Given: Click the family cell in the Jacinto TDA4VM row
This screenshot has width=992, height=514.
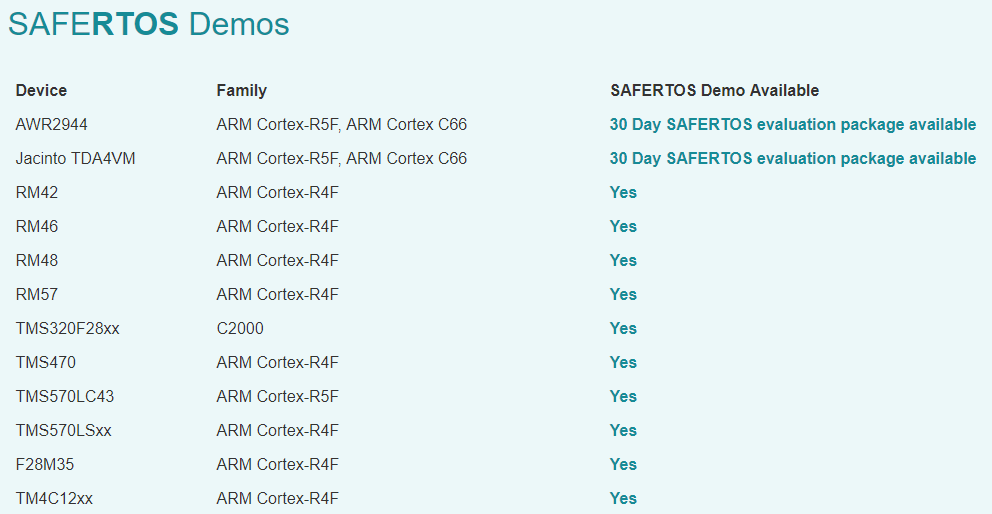Looking at the screenshot, I should (x=342, y=158).
